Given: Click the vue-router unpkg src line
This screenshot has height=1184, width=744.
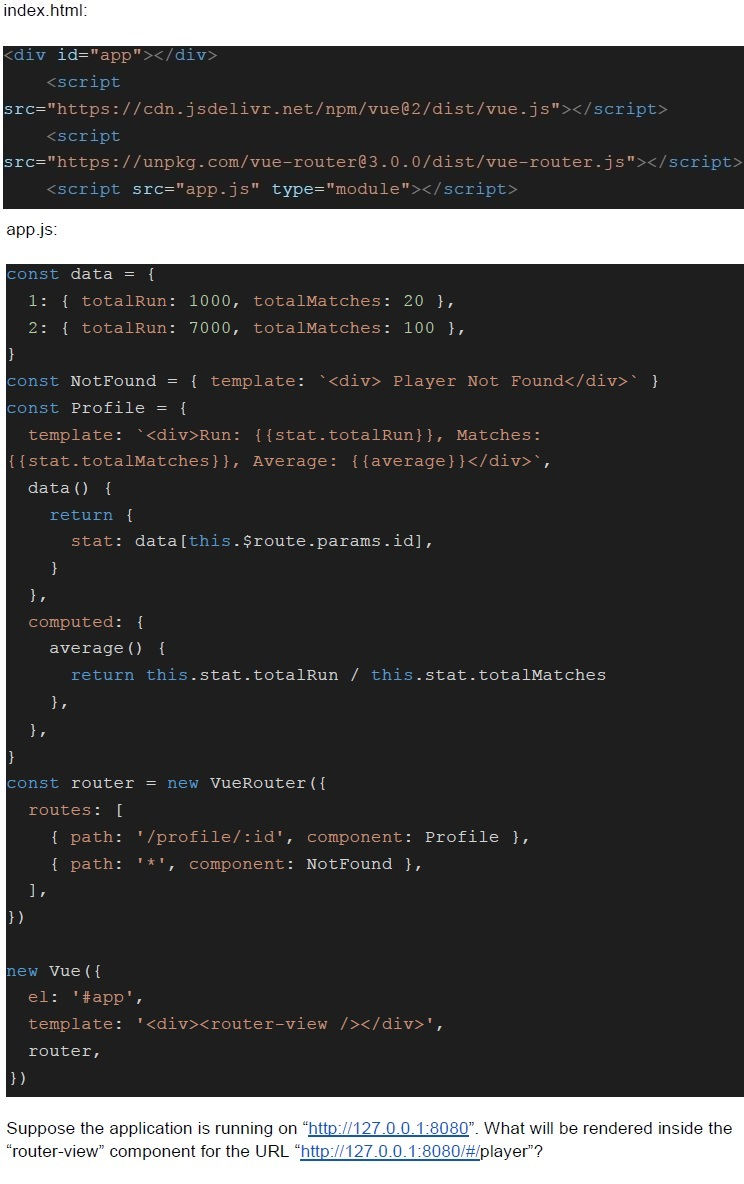Looking at the screenshot, I should (x=372, y=162).
